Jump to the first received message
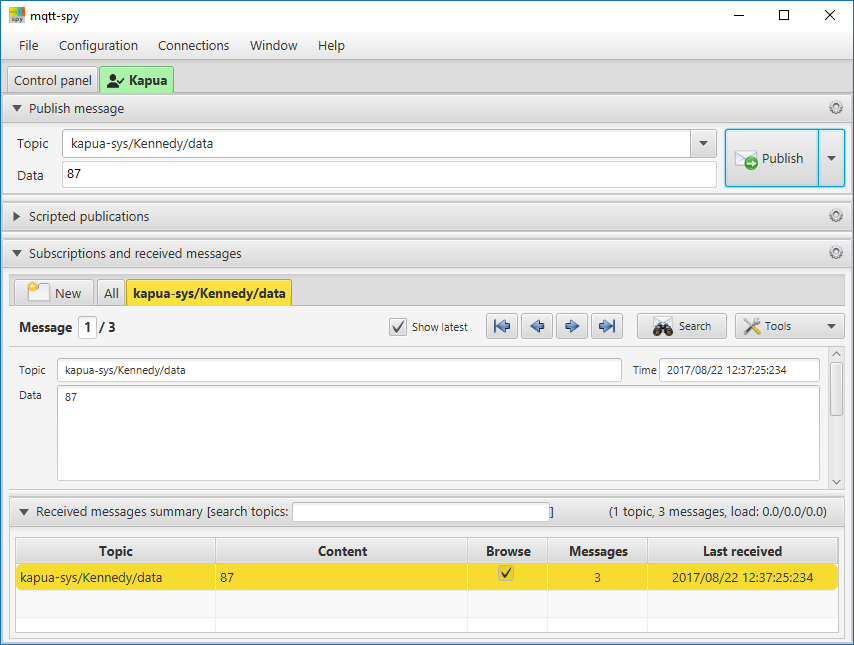Viewport: 854px width, 645px height. [501, 325]
